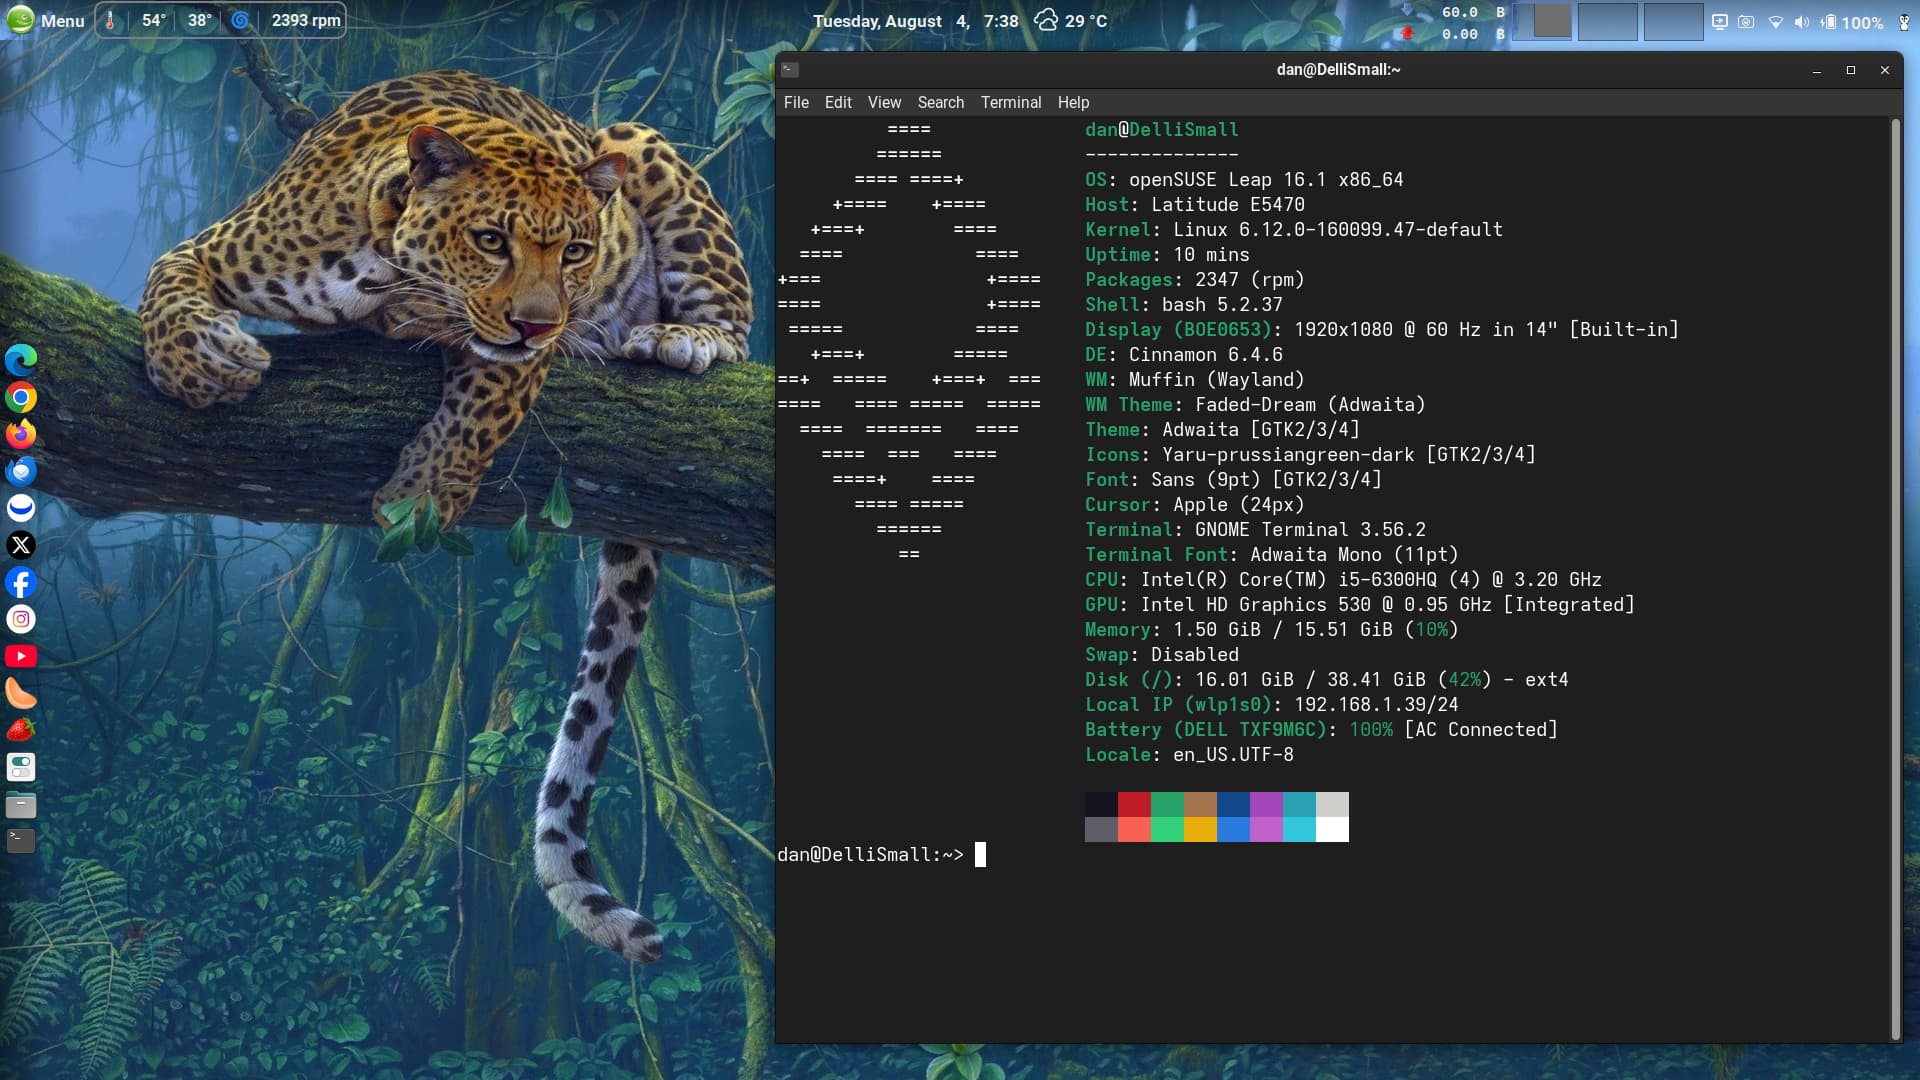Start Firefox from the dock
Image resolution: width=1920 pixels, height=1080 pixels.
tap(21, 434)
